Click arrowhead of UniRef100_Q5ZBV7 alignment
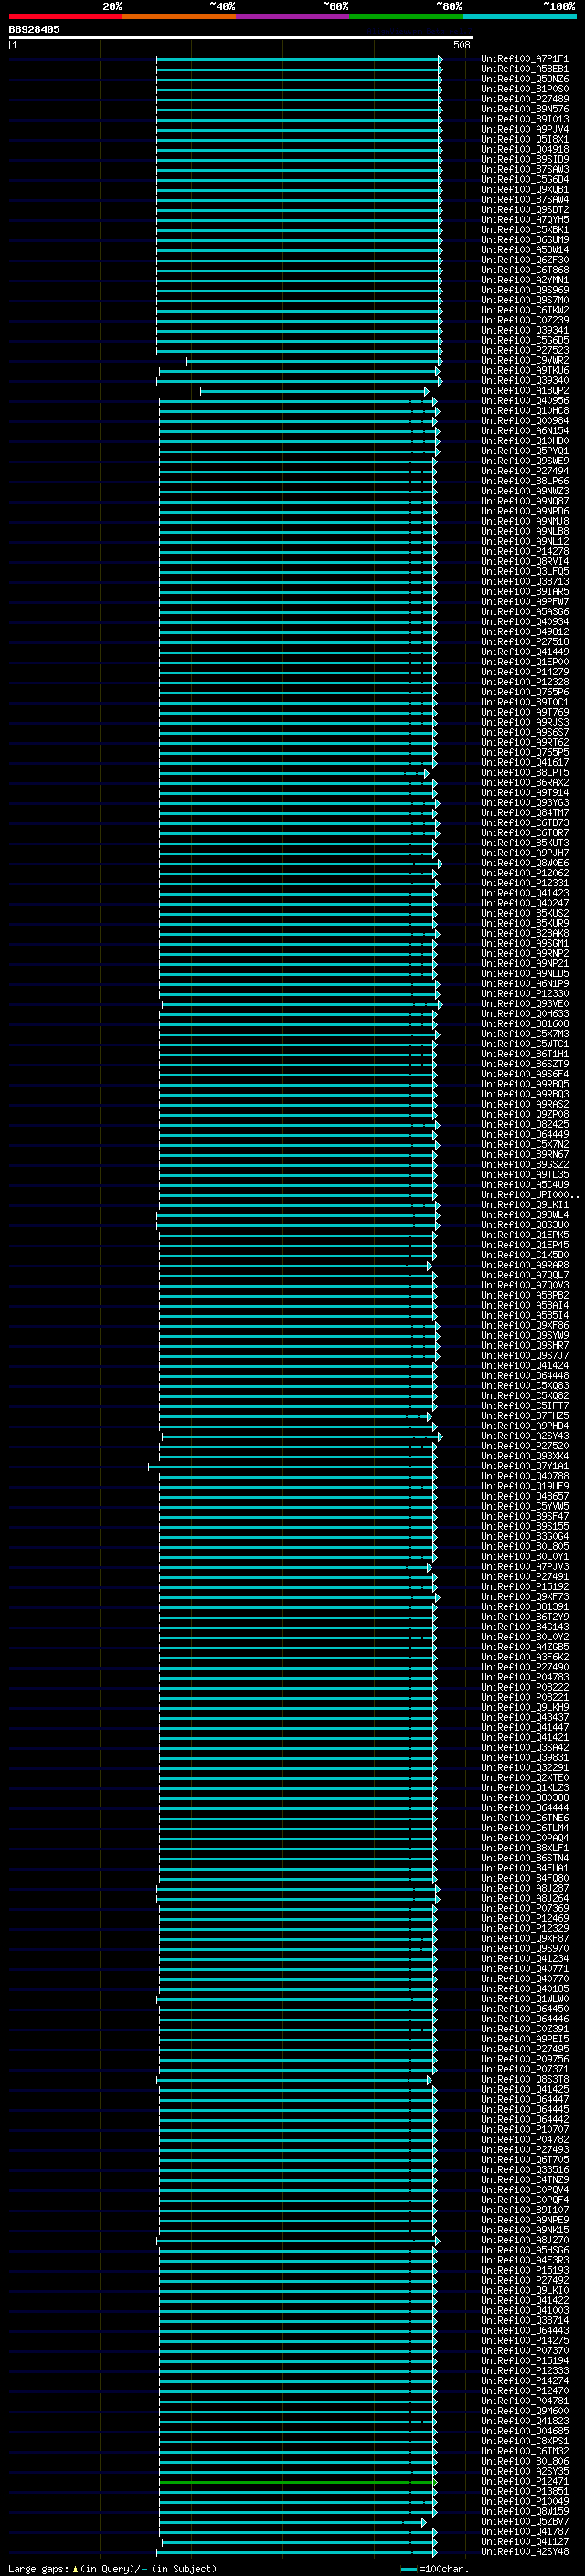 pyautogui.click(x=424, y=2521)
